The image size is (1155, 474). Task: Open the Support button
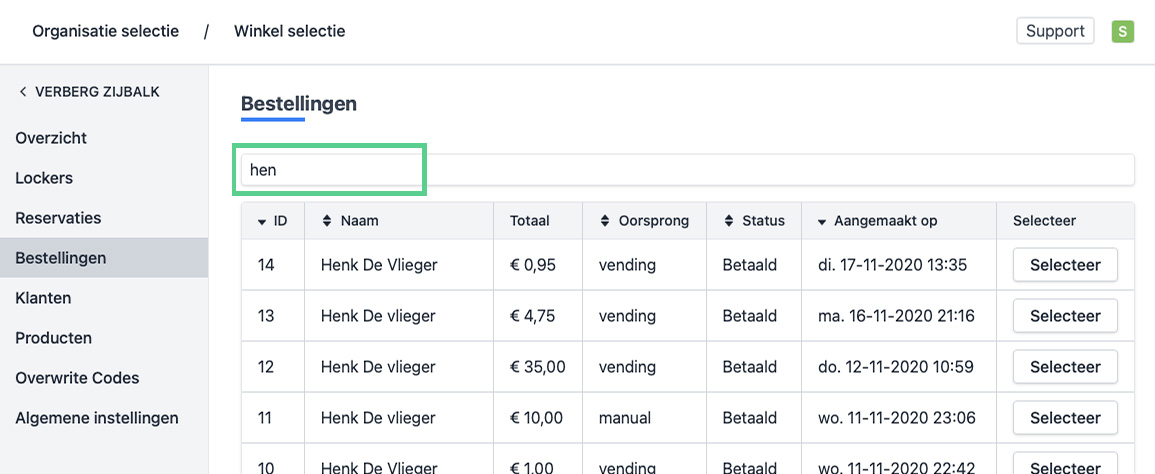[1055, 31]
